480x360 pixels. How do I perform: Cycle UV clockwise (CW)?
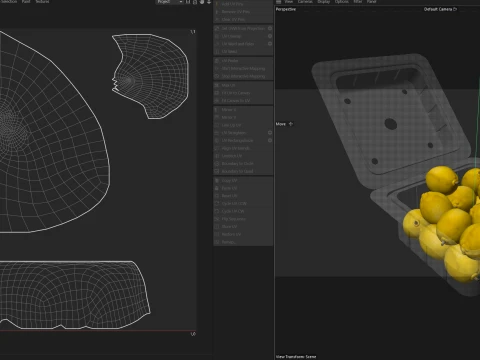[243, 211]
